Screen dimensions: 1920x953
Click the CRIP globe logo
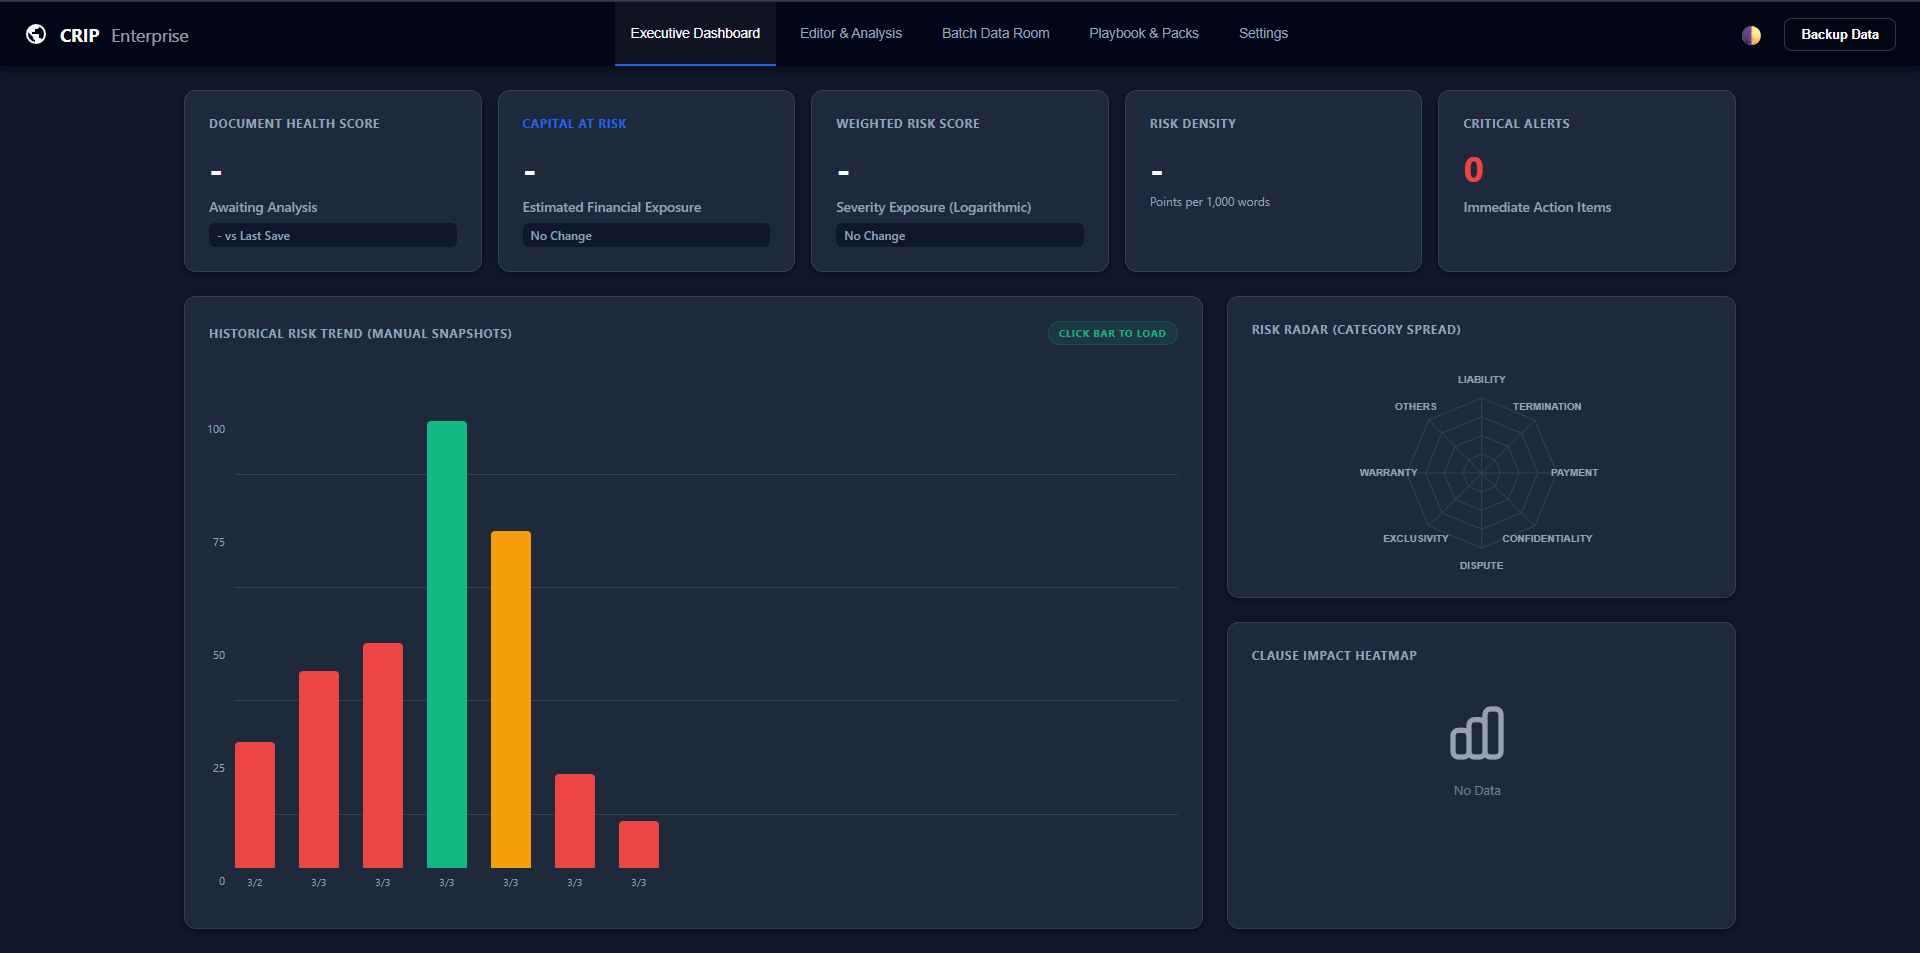(37, 33)
